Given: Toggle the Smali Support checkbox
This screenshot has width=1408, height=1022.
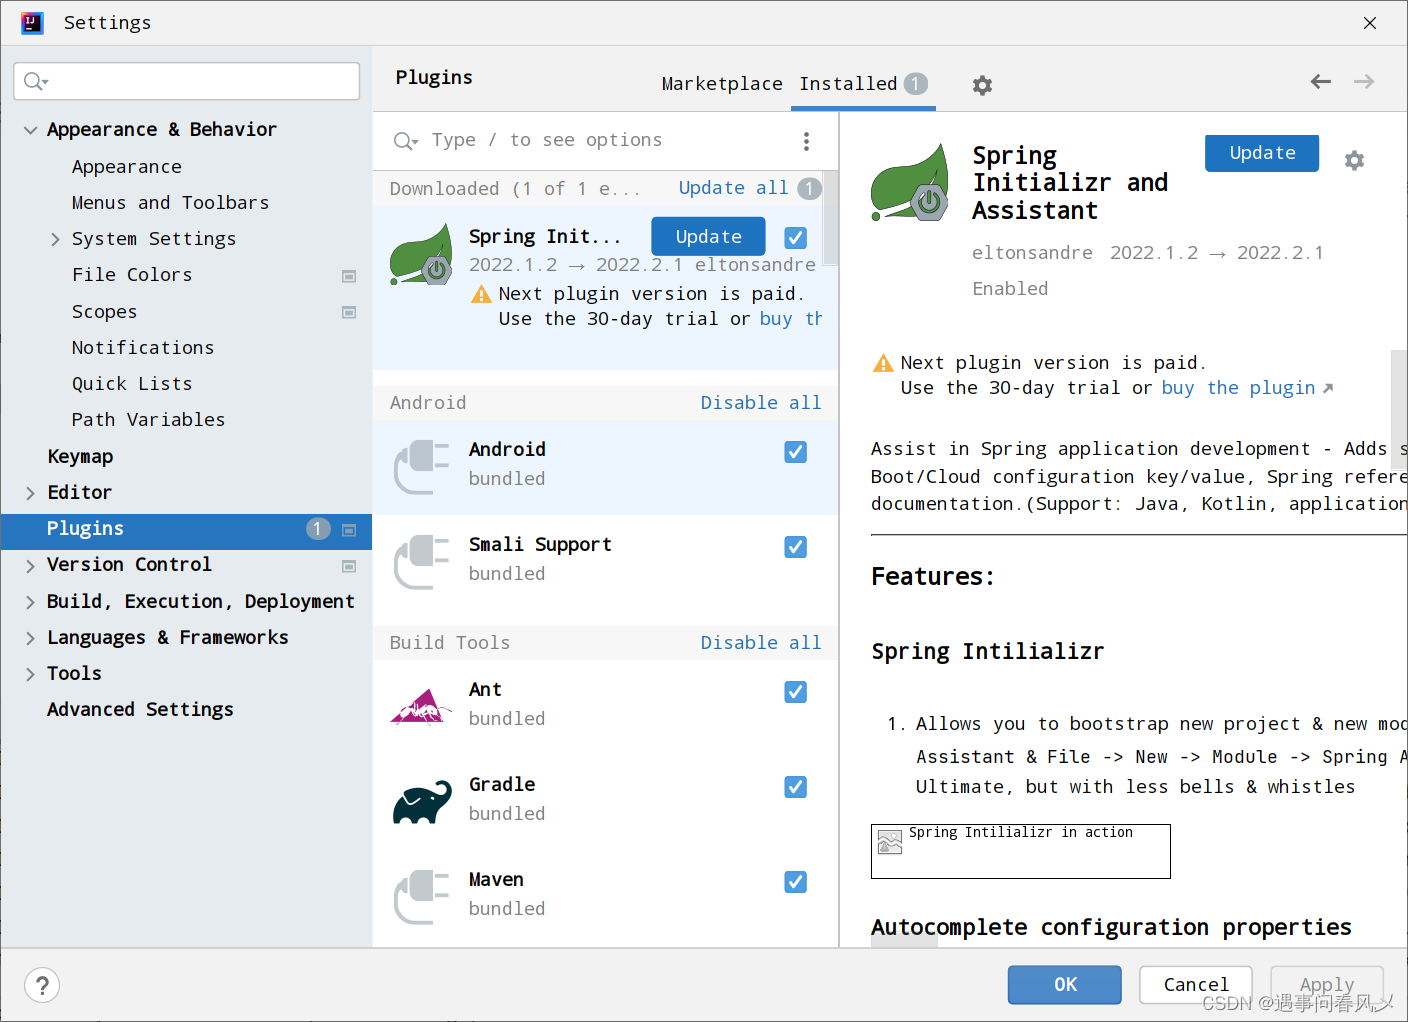Looking at the screenshot, I should coord(796,547).
